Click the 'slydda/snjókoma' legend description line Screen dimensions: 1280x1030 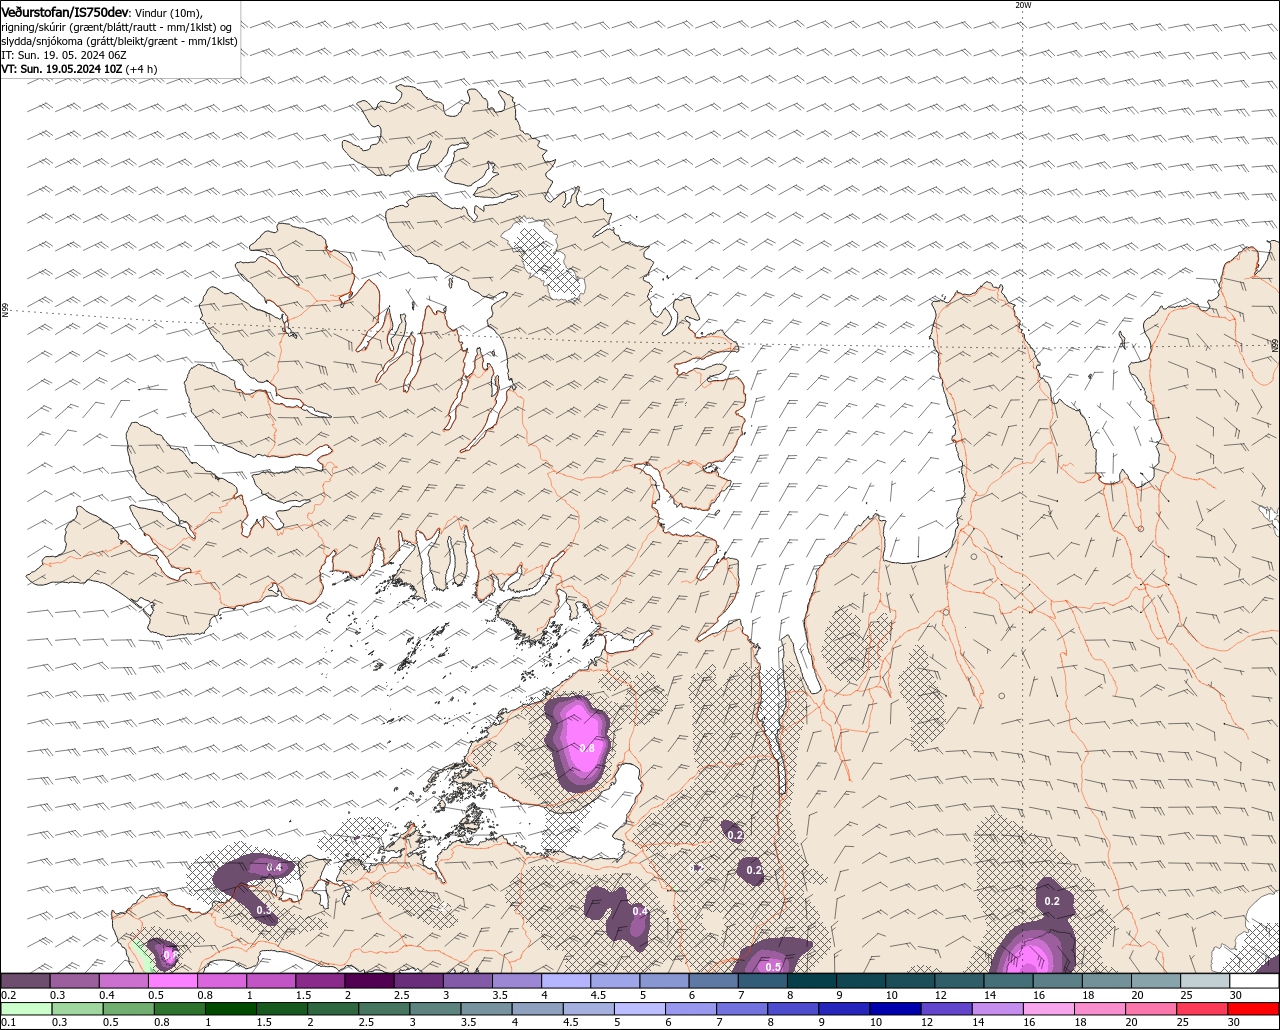point(119,41)
